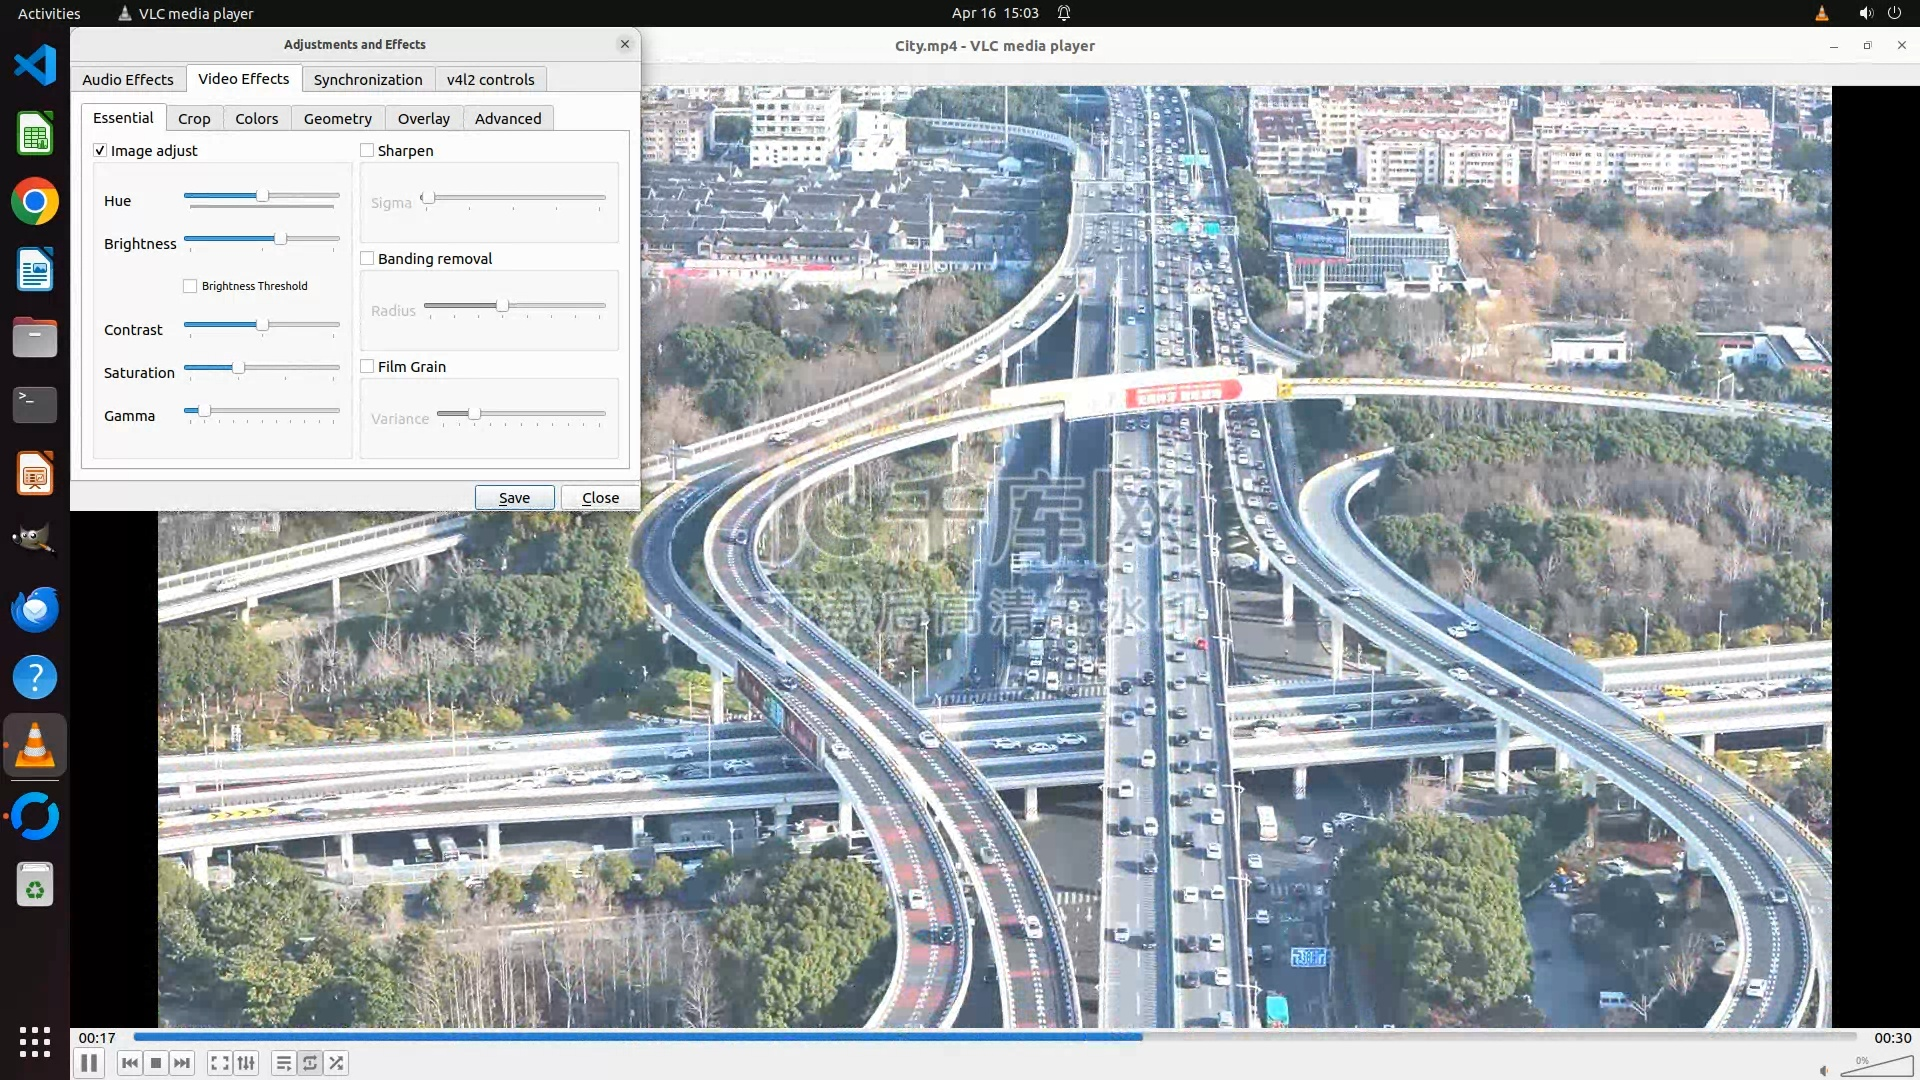Skip to next media item
The width and height of the screenshot is (1920, 1080).
coord(182,1063)
